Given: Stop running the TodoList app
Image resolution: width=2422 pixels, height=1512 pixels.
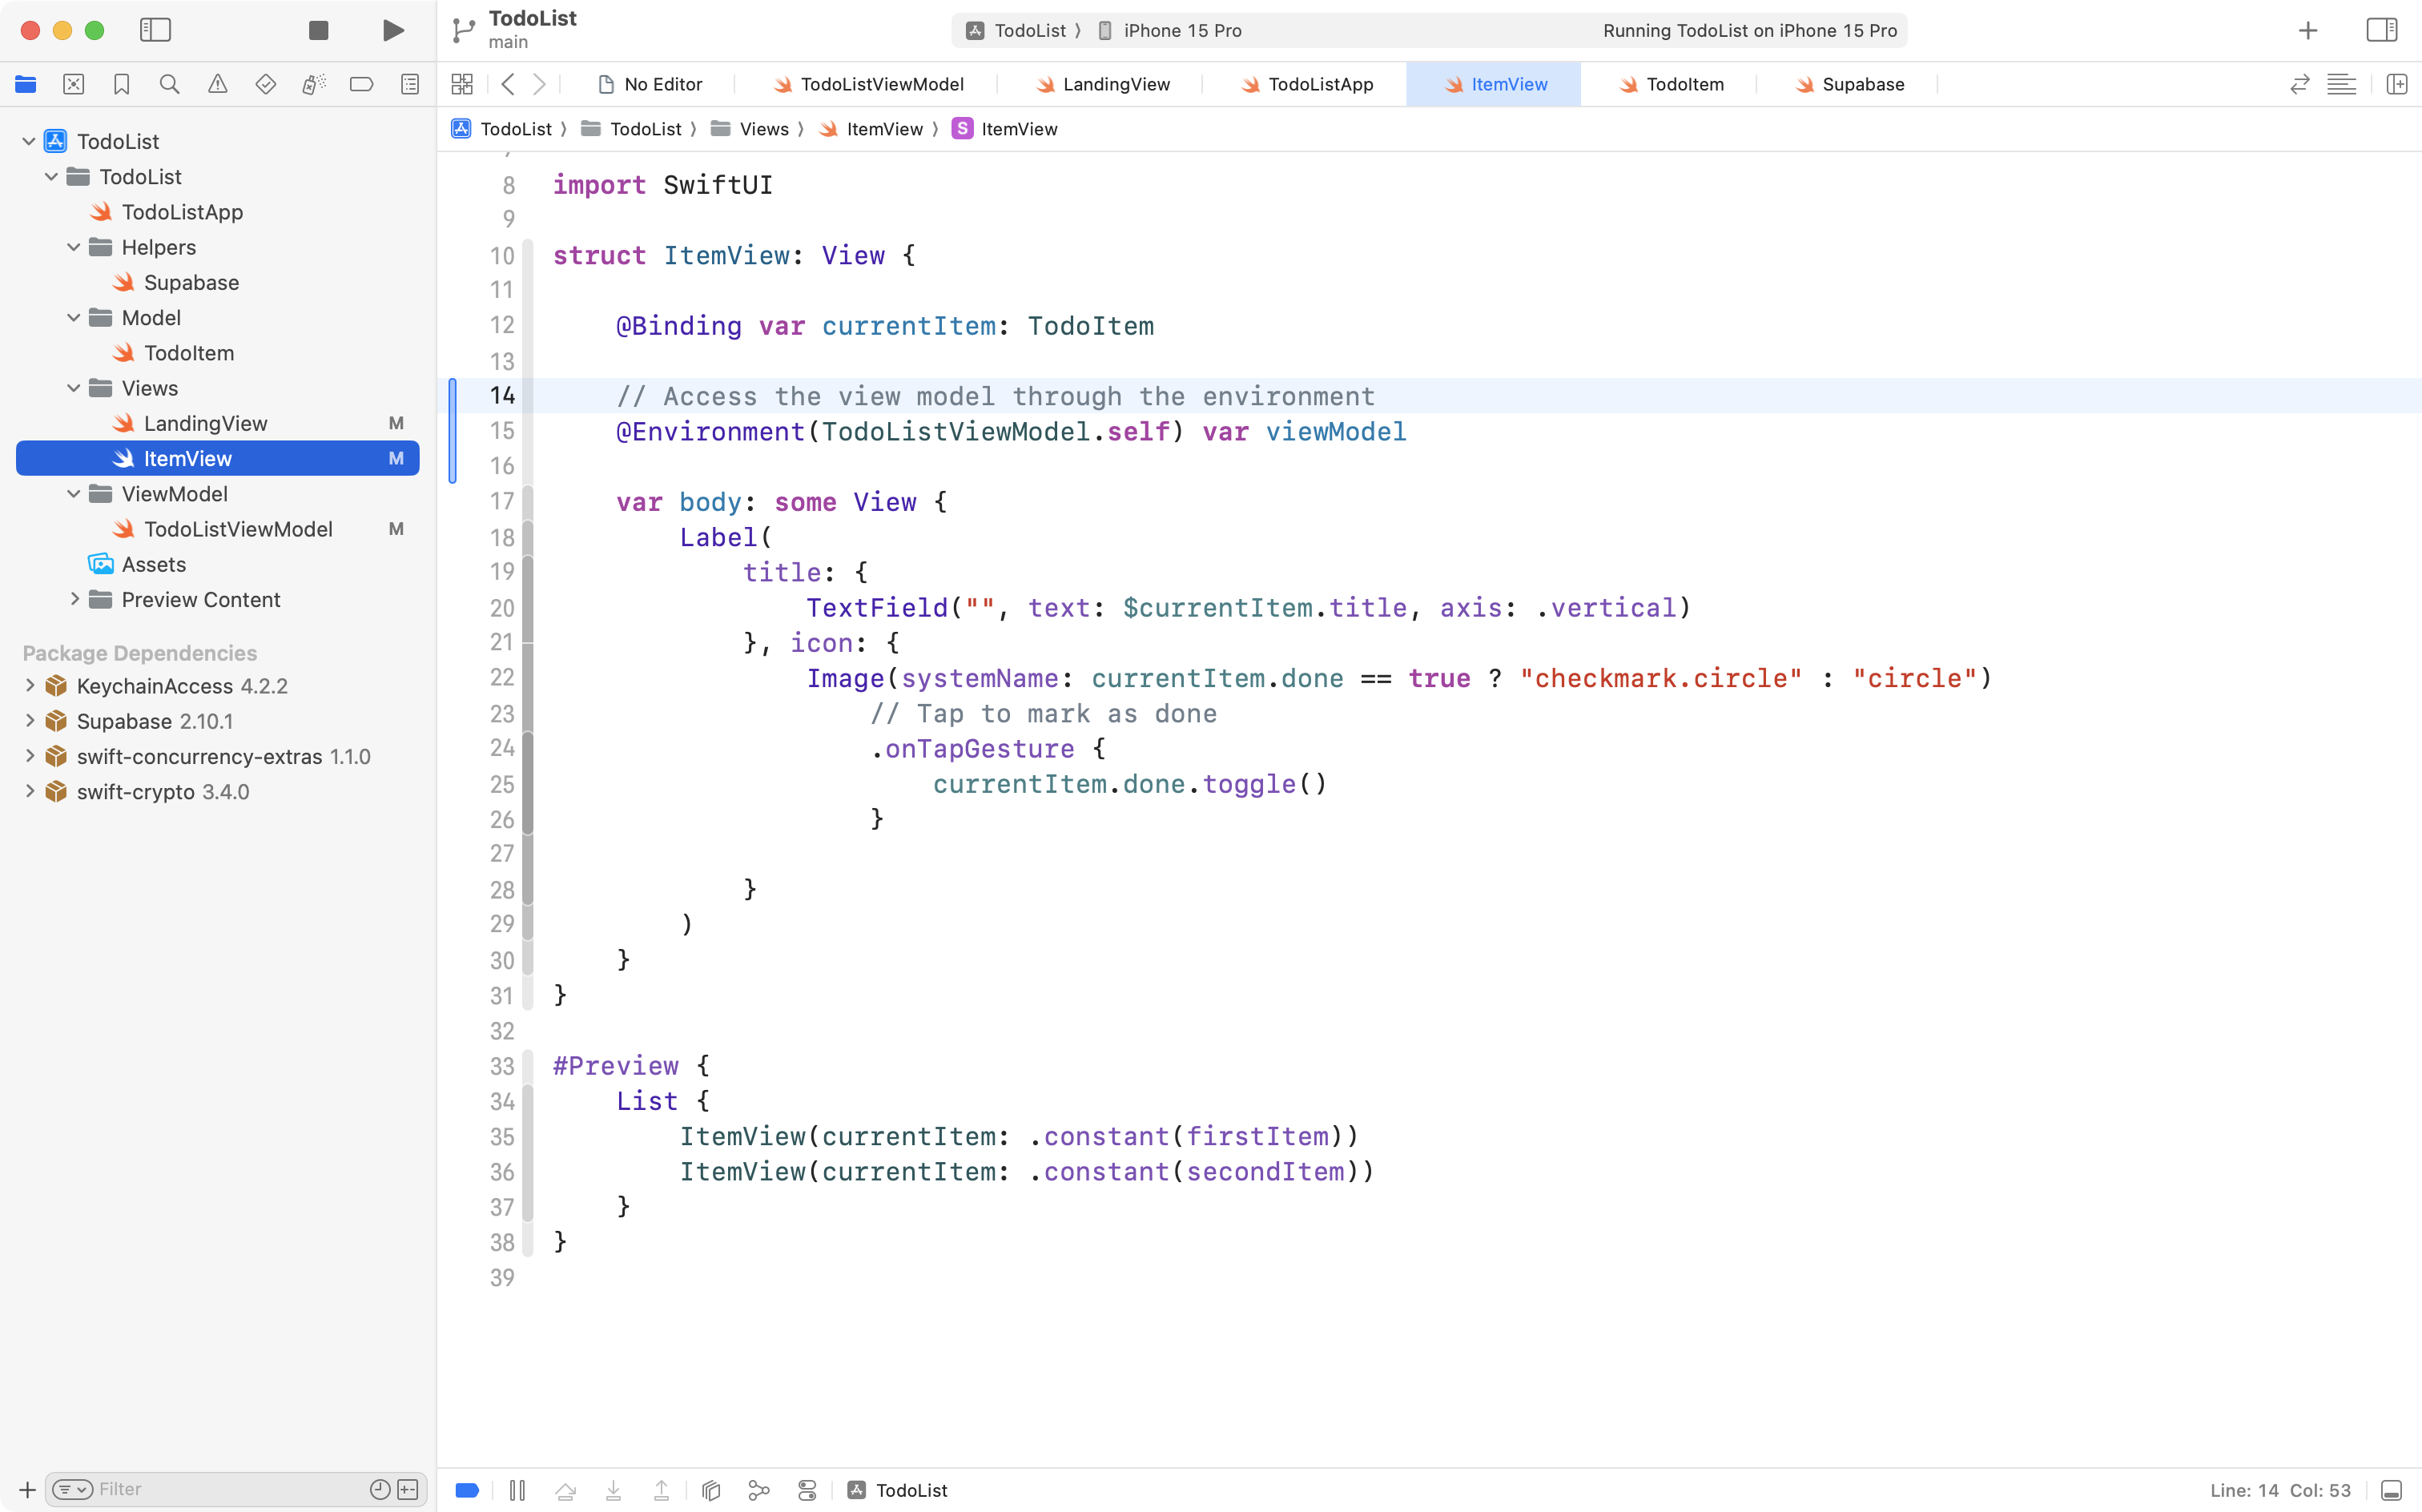Looking at the screenshot, I should [x=318, y=30].
